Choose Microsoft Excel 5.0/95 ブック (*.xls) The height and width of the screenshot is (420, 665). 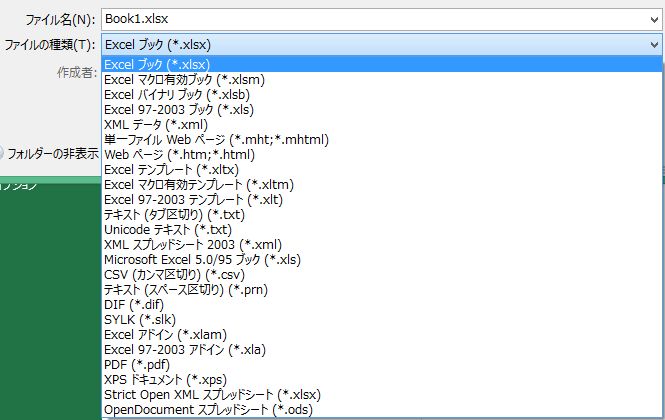point(382,260)
